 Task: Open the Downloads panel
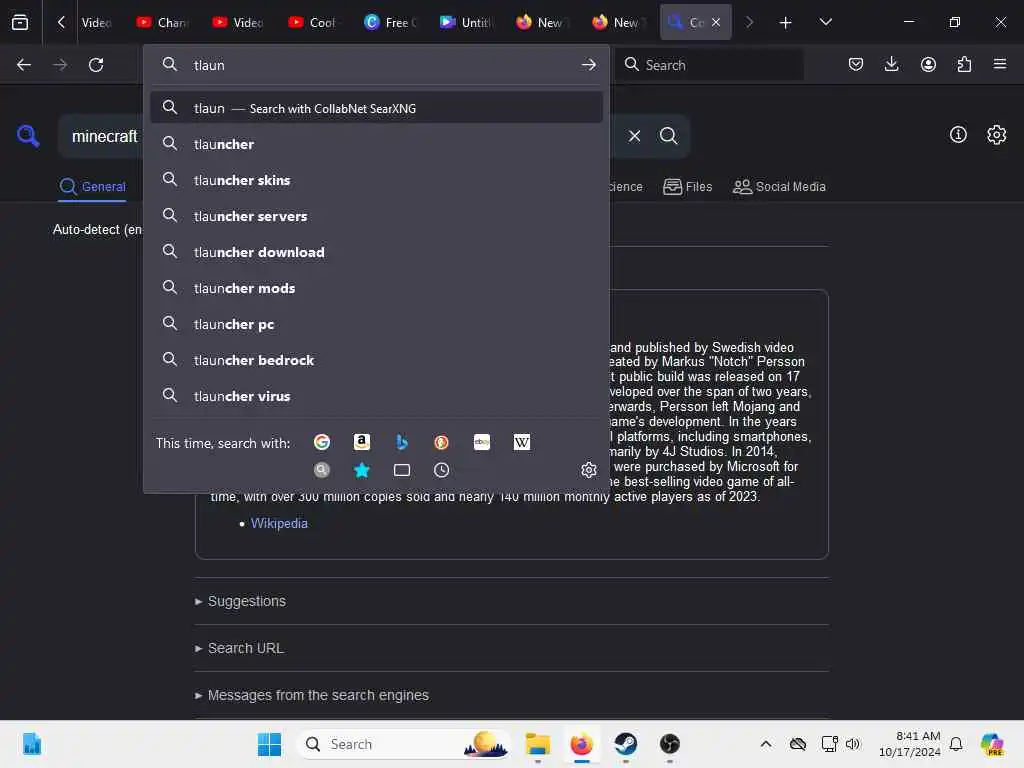click(891, 64)
